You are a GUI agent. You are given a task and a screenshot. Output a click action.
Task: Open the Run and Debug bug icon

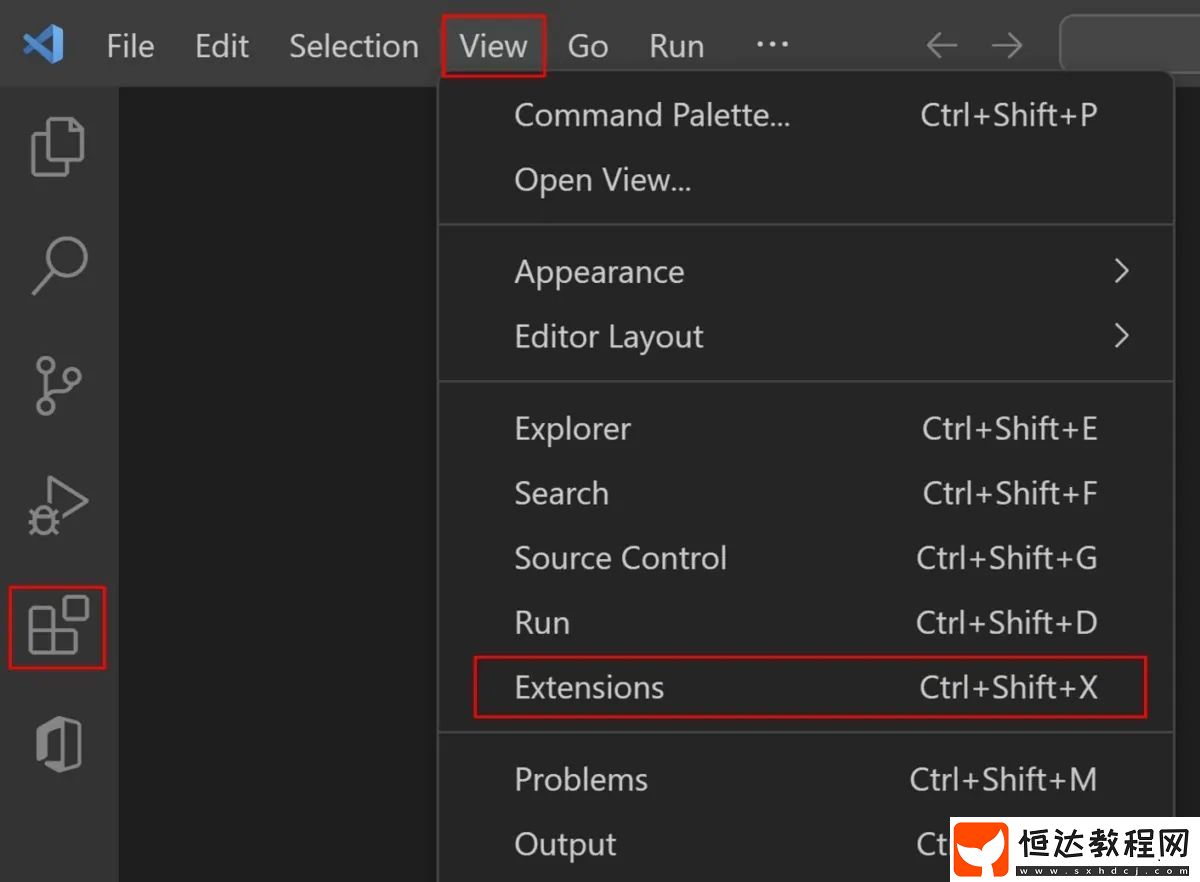point(58,505)
